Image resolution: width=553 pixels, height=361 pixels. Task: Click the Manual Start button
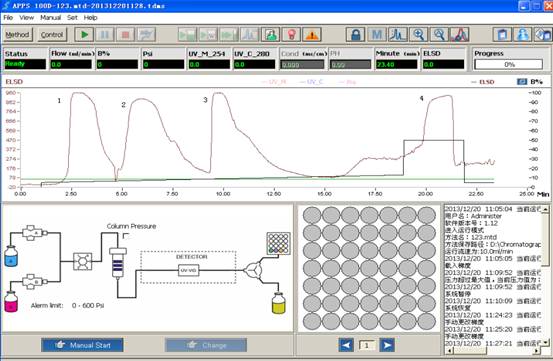point(82,345)
